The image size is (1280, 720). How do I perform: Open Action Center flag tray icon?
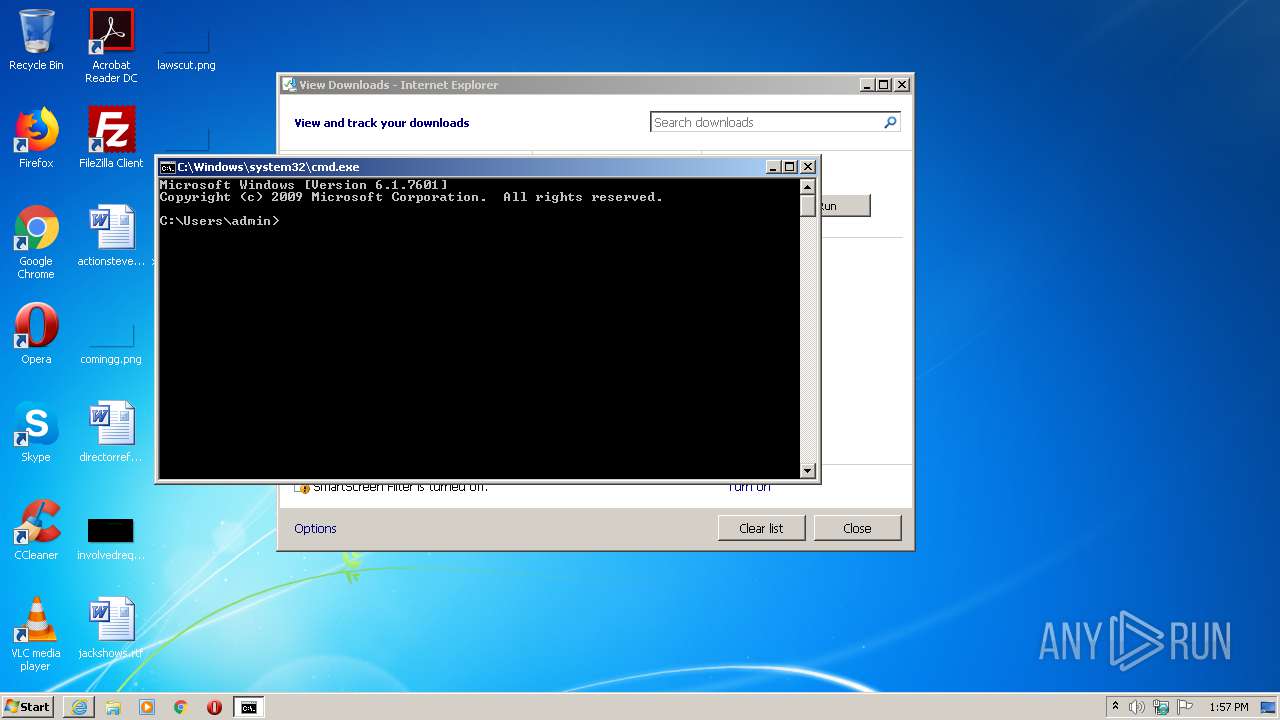[1185, 707]
